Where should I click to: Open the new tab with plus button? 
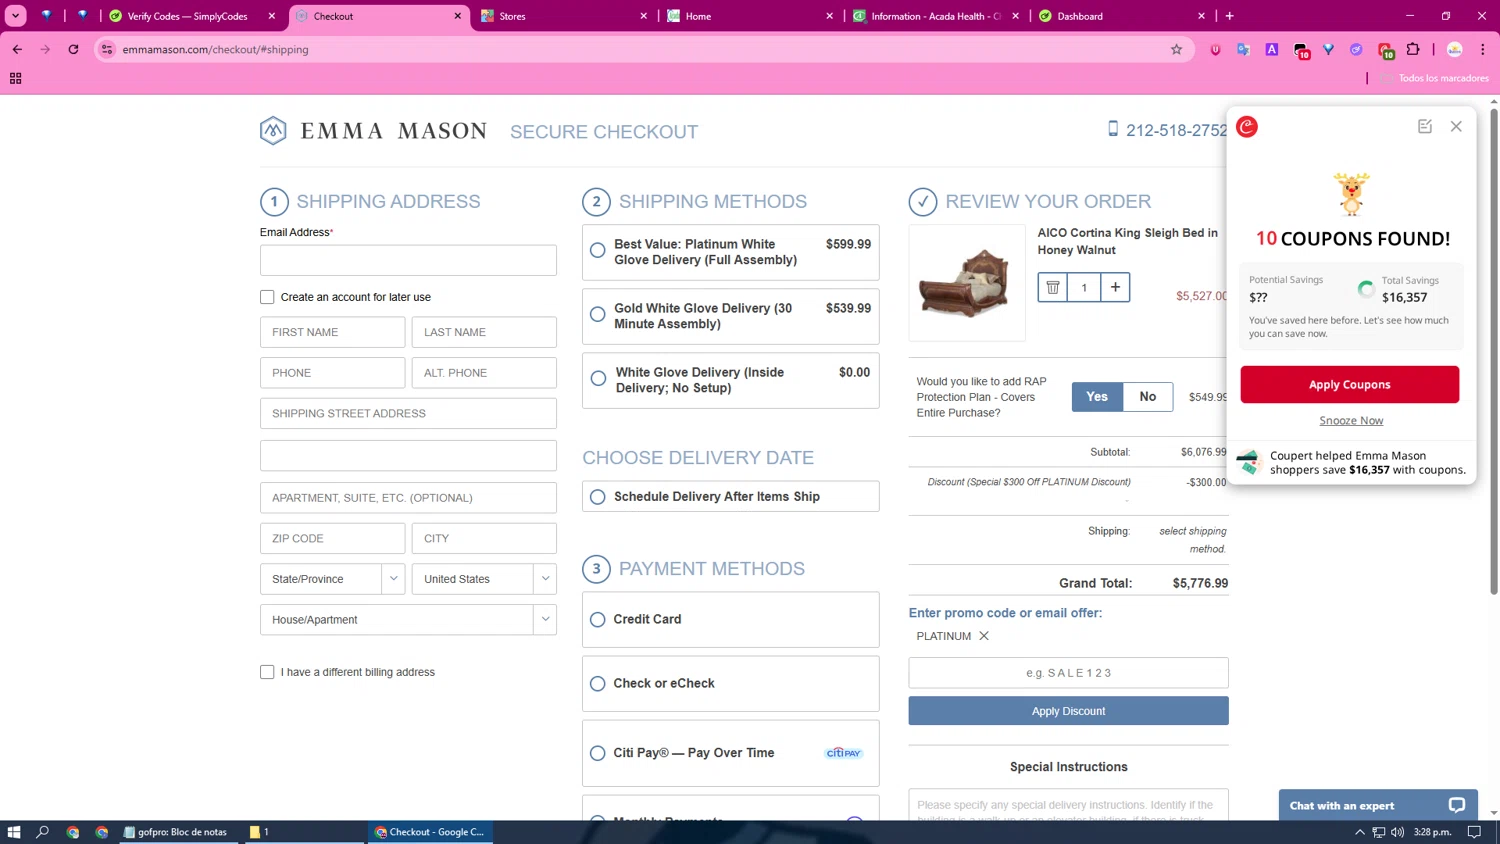click(x=1229, y=16)
